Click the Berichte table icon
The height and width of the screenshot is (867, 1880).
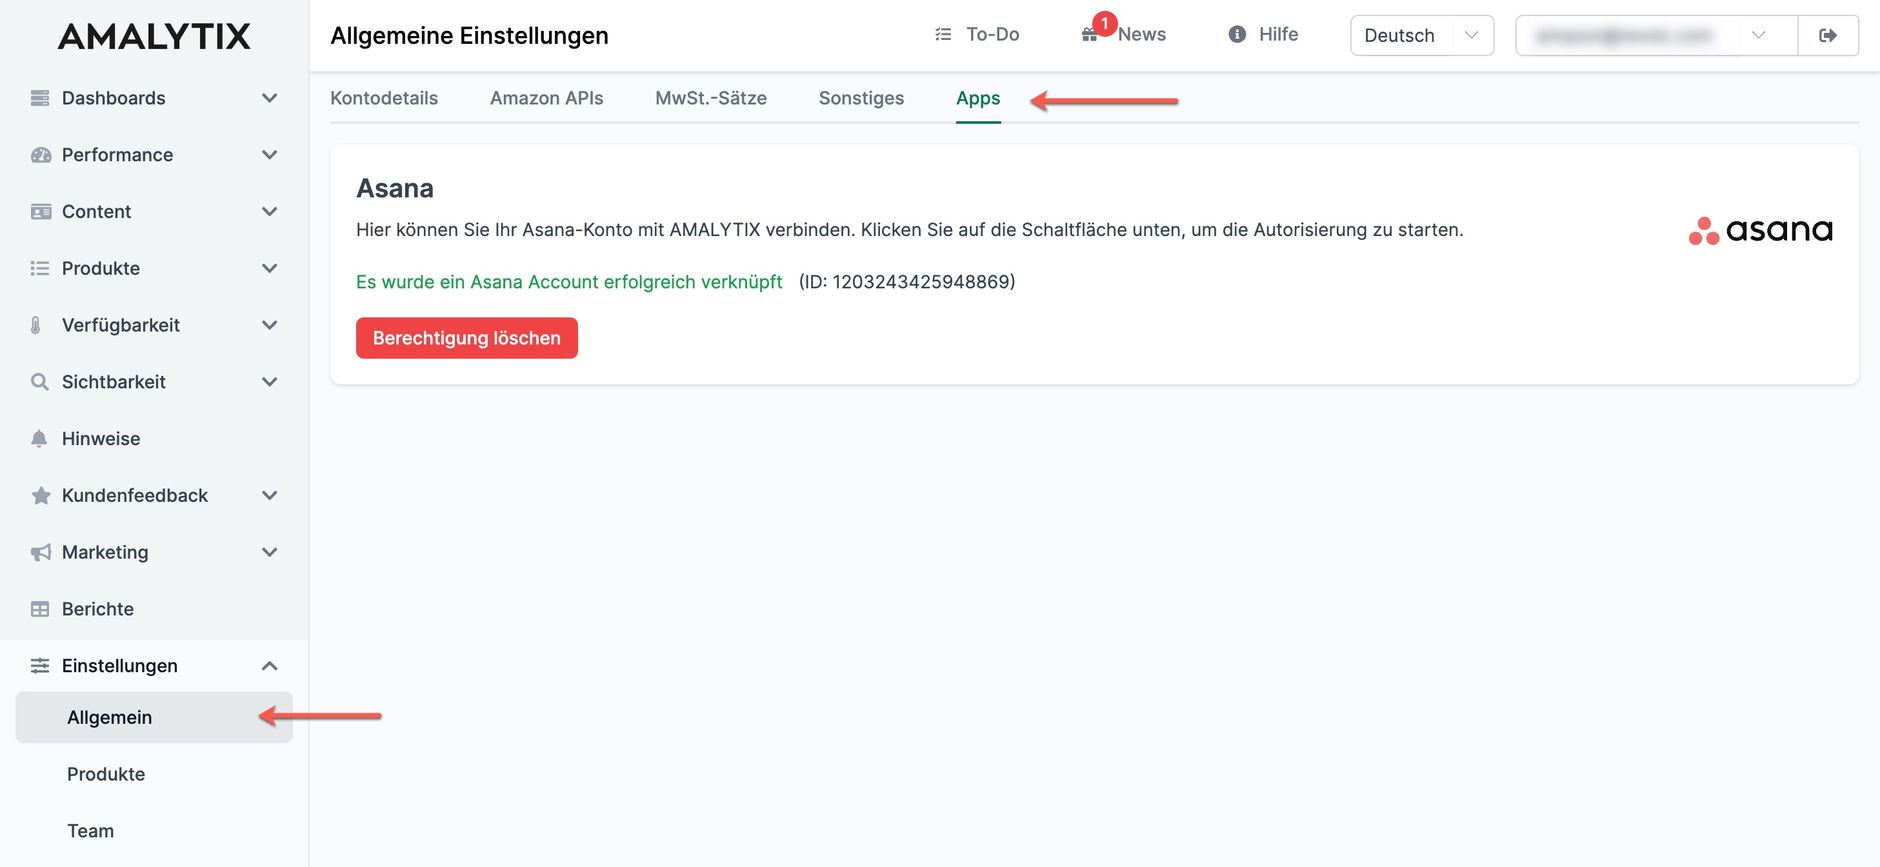coord(40,609)
